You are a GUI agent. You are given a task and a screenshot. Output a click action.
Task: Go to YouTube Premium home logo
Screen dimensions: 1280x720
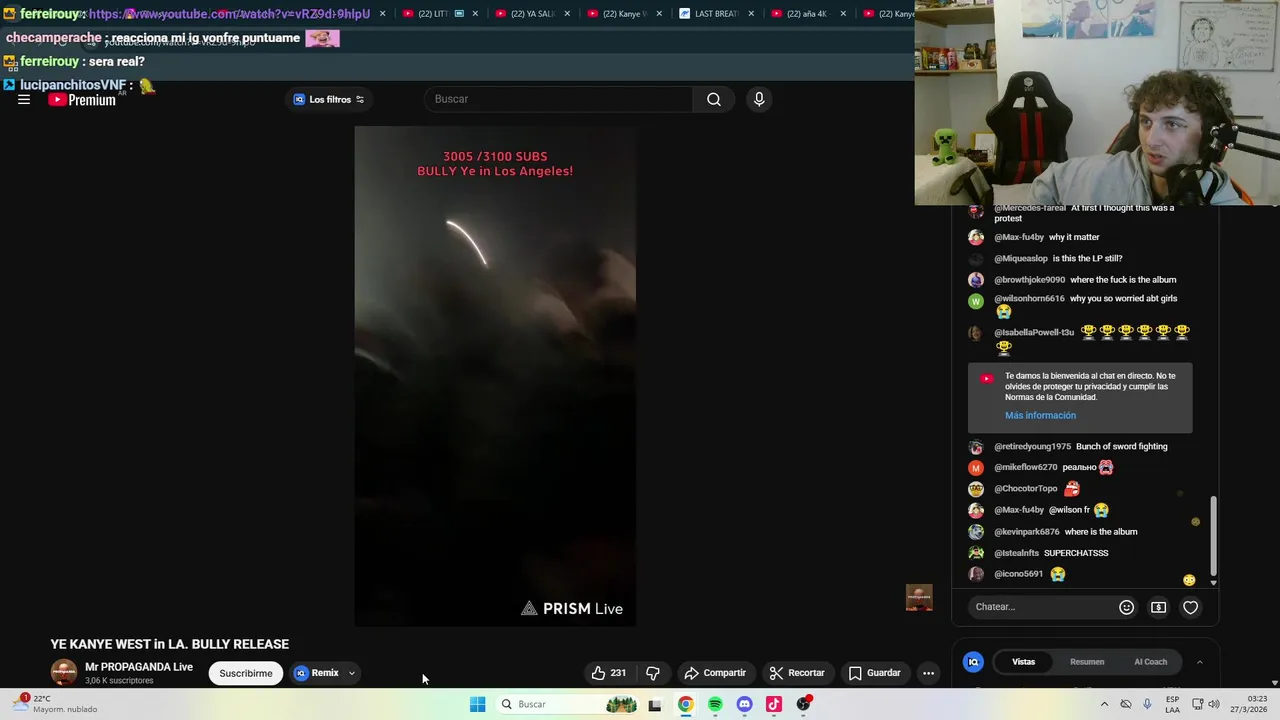82,99
